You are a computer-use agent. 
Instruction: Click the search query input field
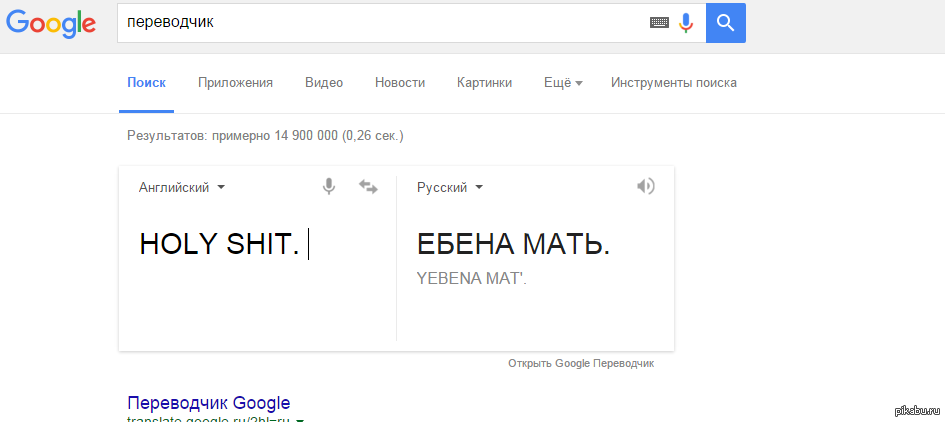pos(380,22)
